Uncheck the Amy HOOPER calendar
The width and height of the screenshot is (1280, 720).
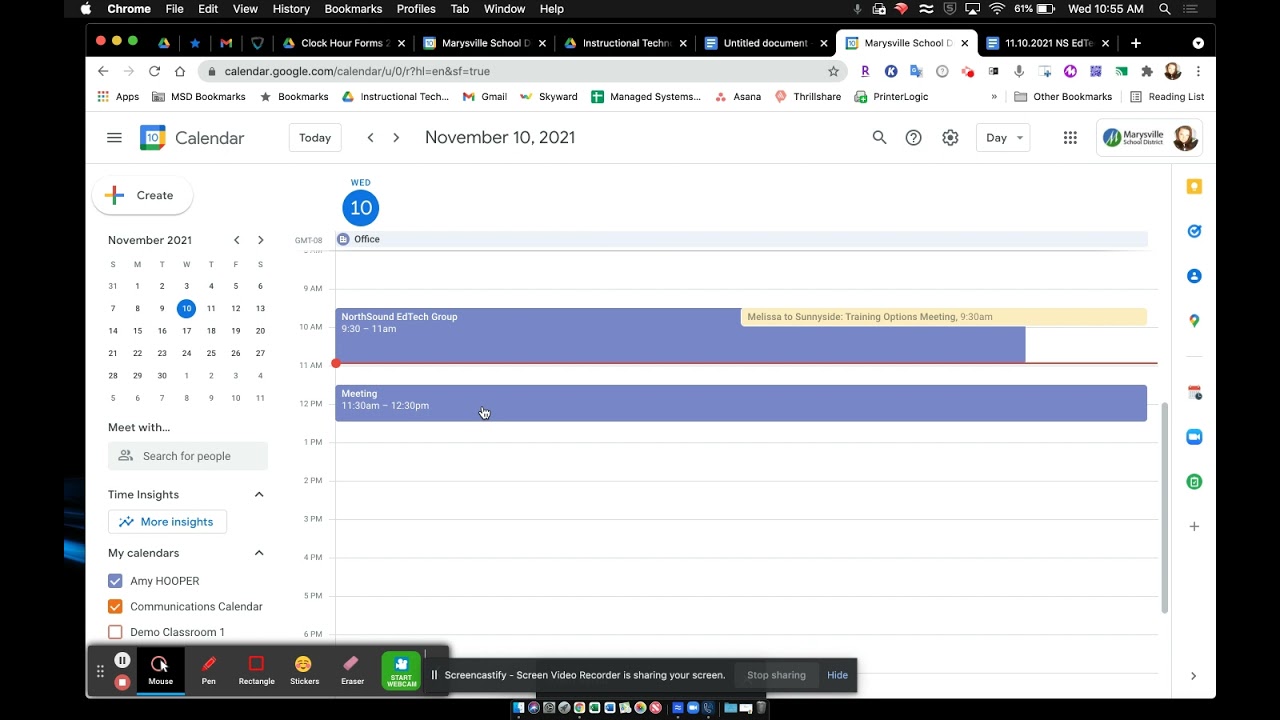pyautogui.click(x=115, y=581)
